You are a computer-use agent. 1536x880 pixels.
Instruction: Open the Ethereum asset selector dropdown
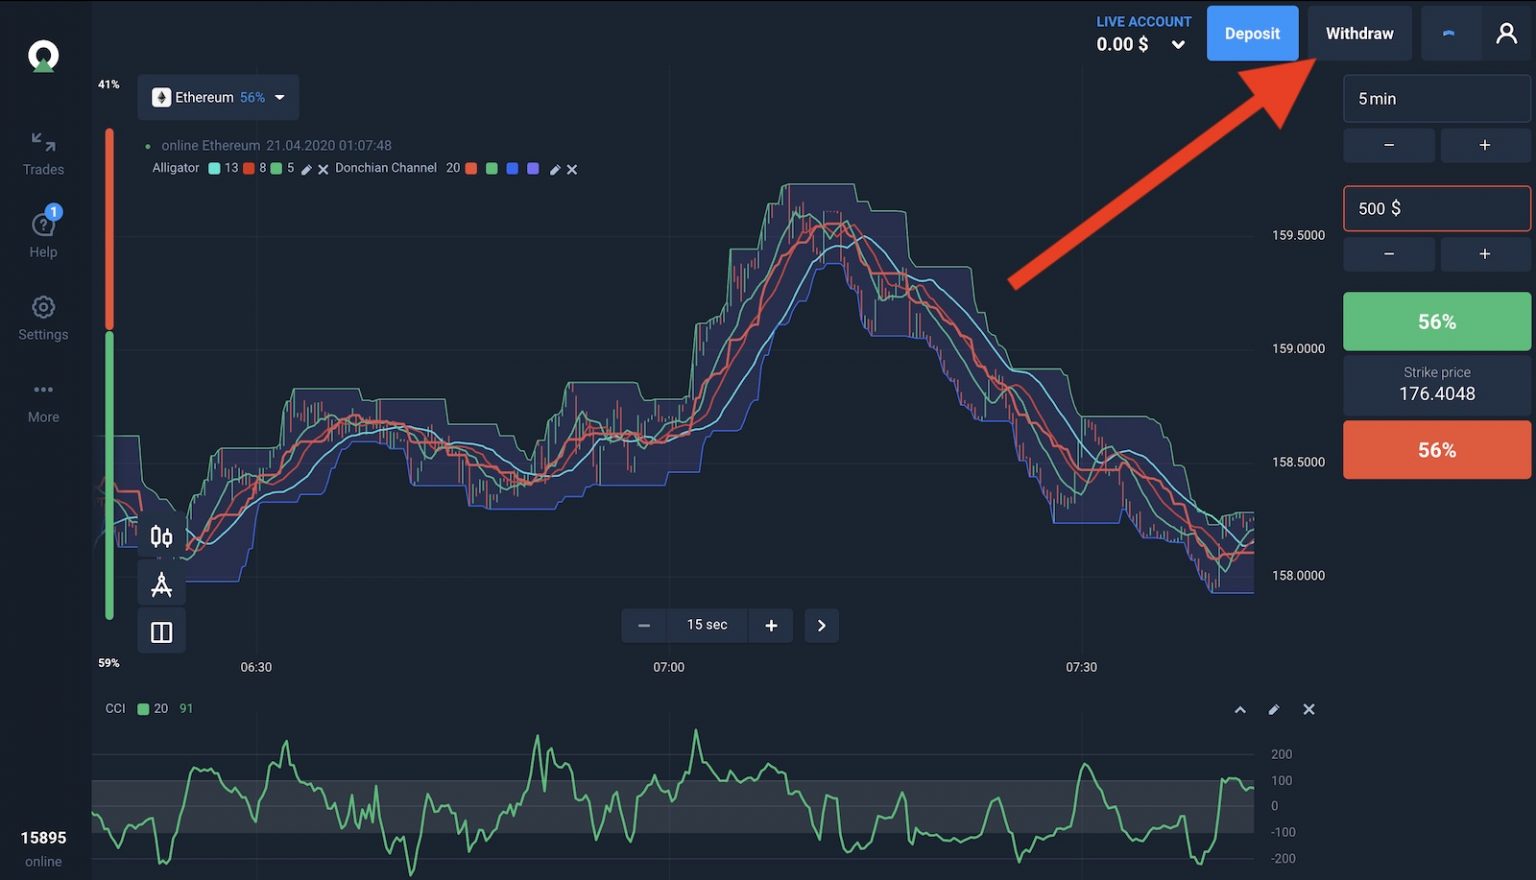[x=218, y=97]
